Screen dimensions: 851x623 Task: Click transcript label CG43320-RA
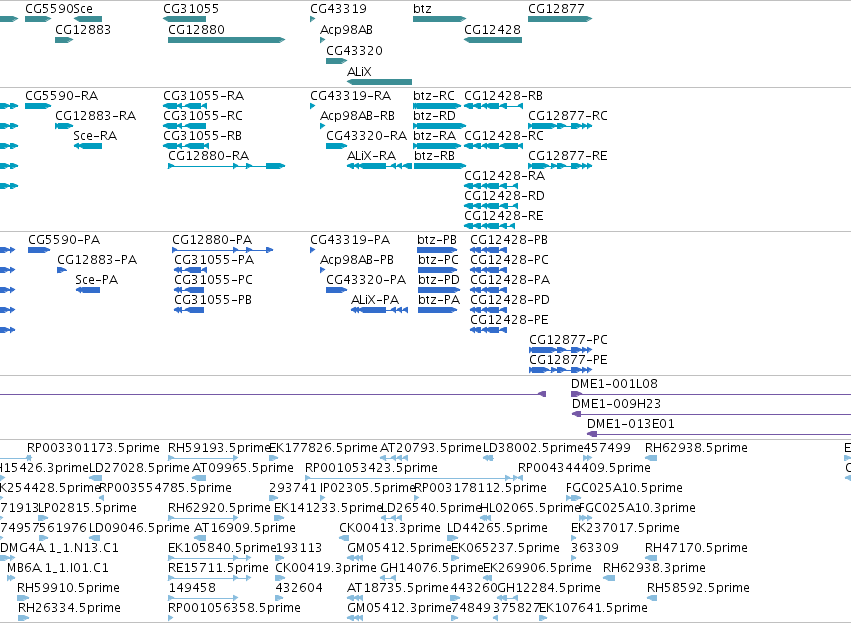pyautogui.click(x=366, y=136)
